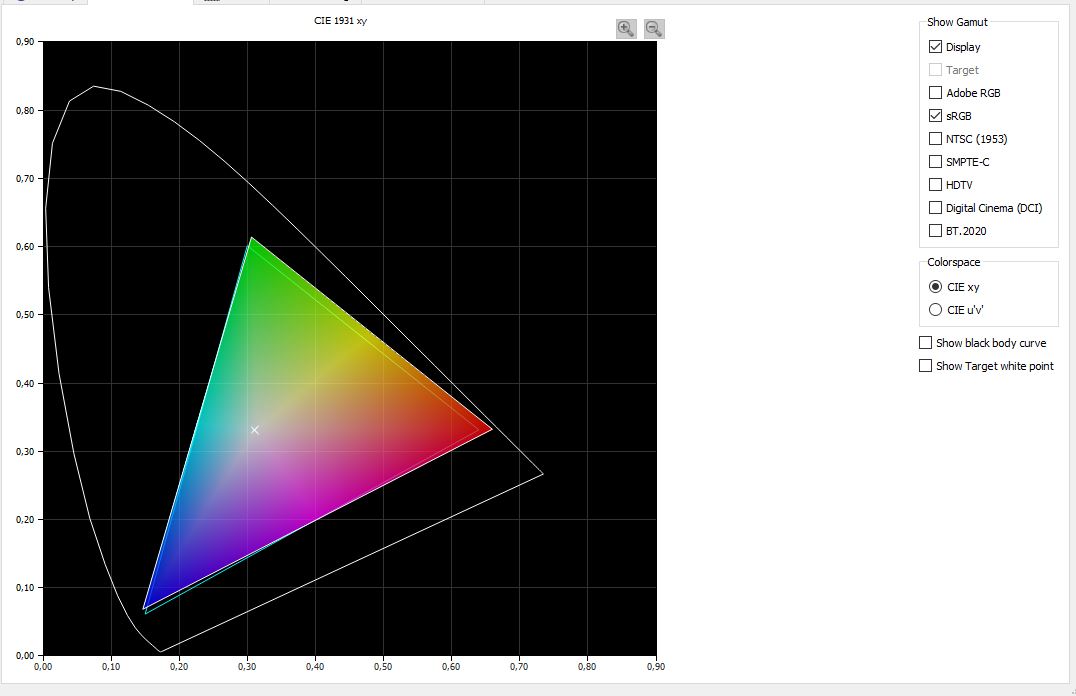This screenshot has height=696, width=1076.
Task: Click the white point X marker
Action: click(255, 430)
